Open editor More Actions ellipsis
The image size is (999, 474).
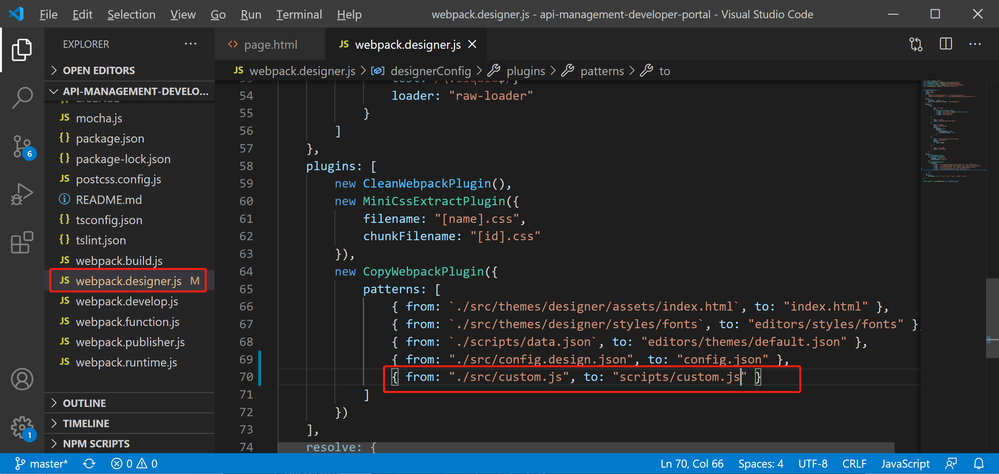975,45
